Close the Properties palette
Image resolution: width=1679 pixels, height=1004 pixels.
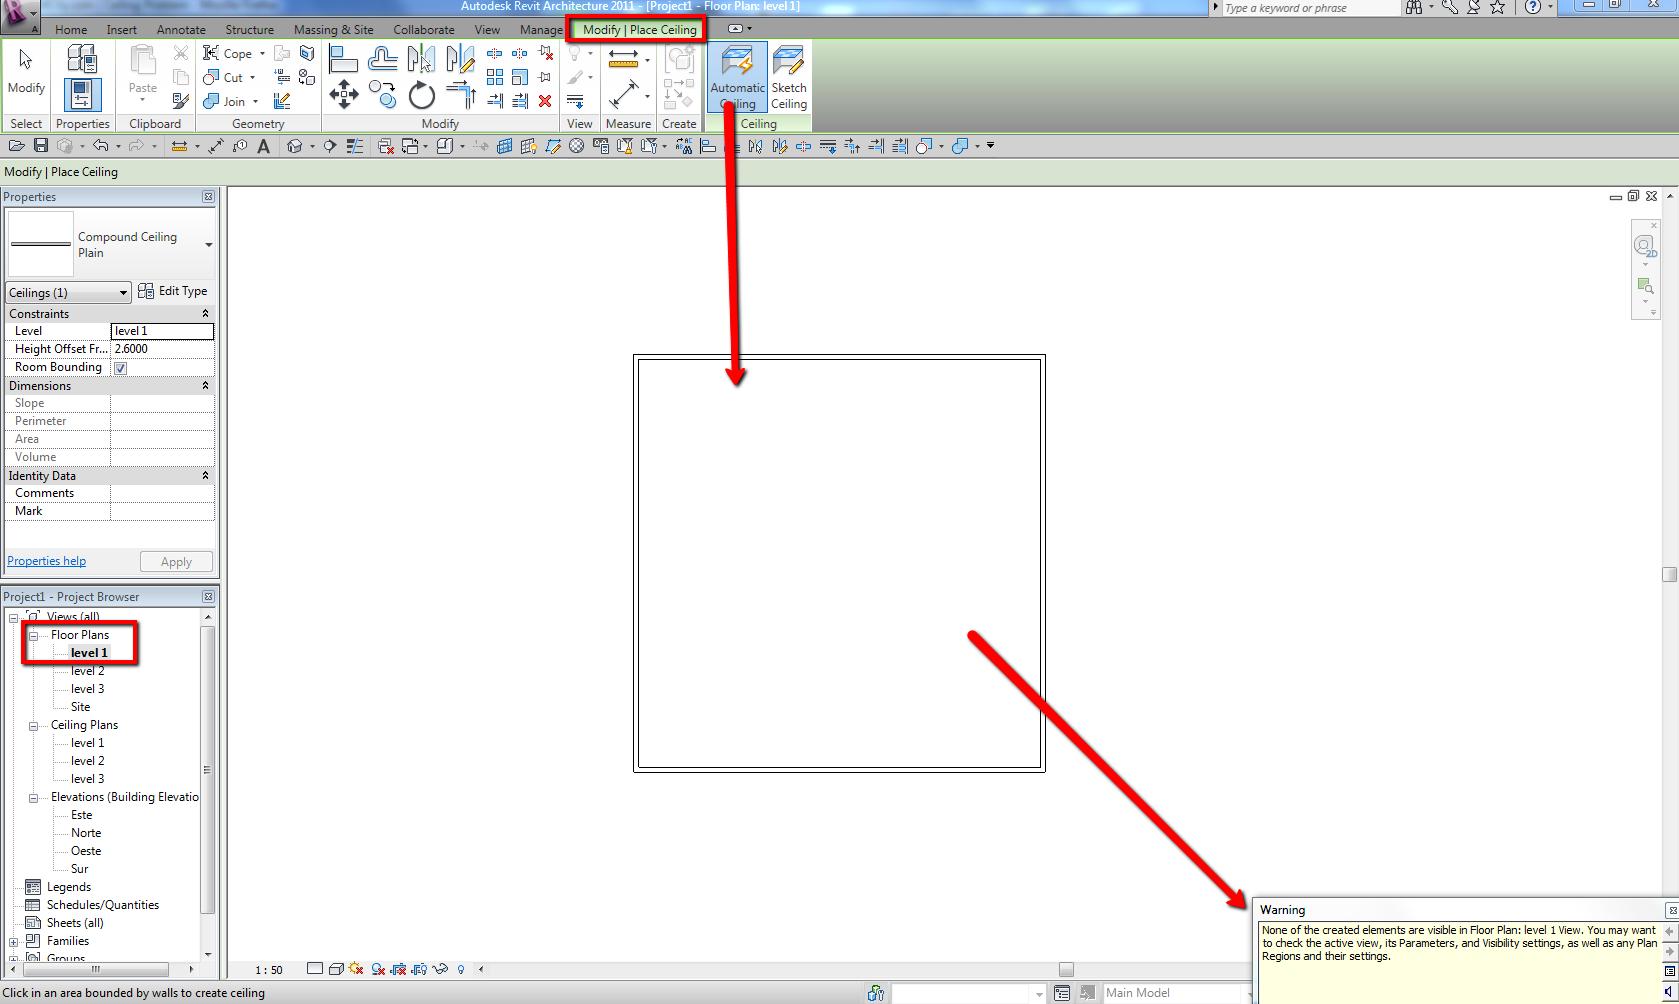point(208,197)
